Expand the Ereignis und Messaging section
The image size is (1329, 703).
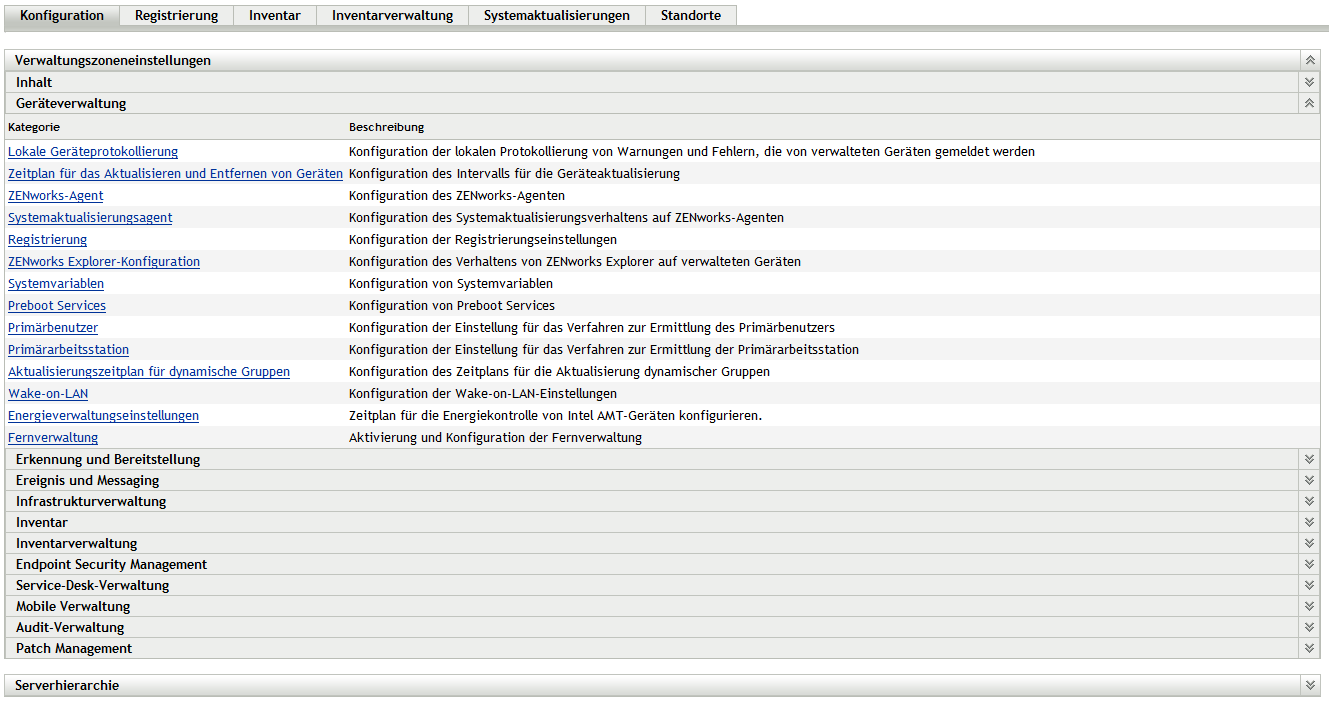click(1309, 480)
